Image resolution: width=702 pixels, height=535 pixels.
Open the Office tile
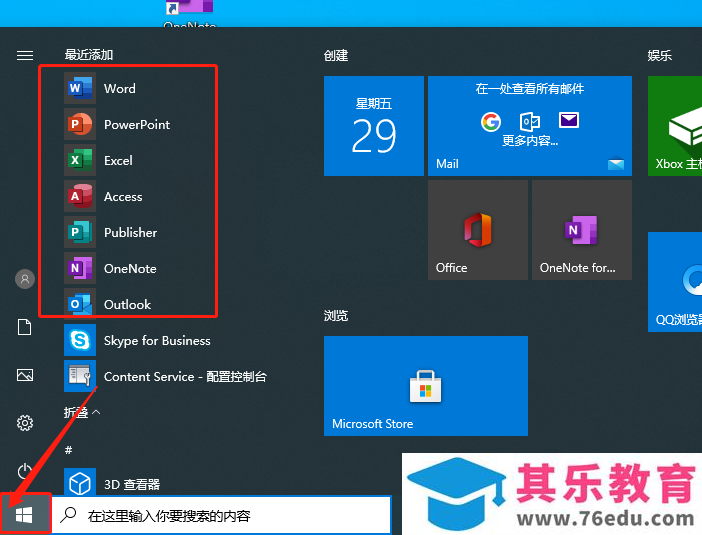click(x=478, y=230)
